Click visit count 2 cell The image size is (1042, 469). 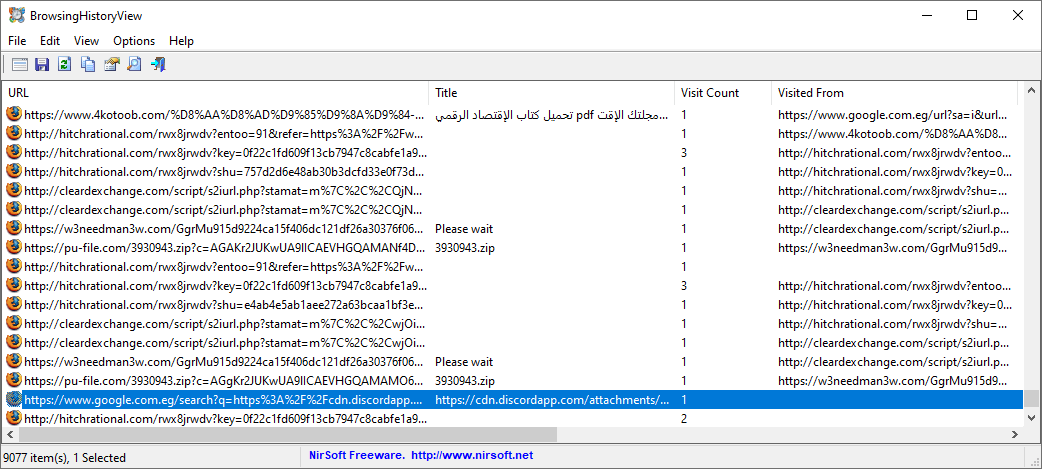pos(684,419)
